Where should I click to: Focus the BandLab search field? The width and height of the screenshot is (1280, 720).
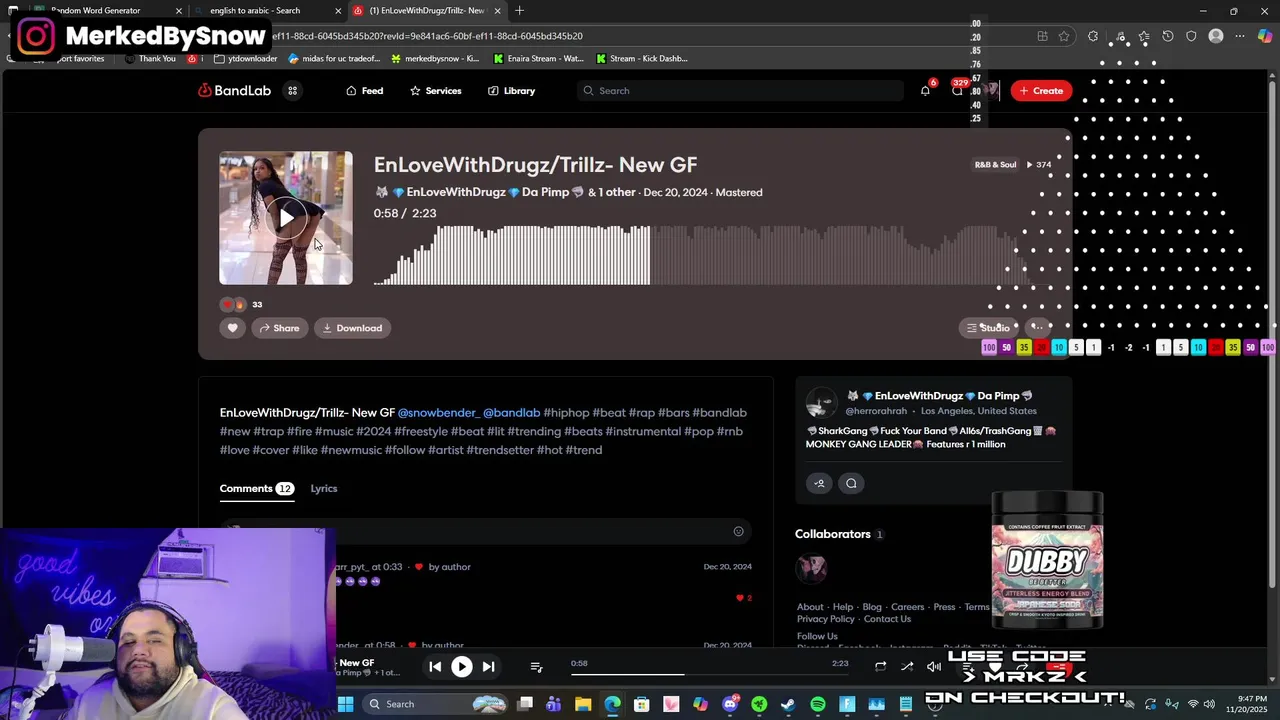tap(740, 90)
